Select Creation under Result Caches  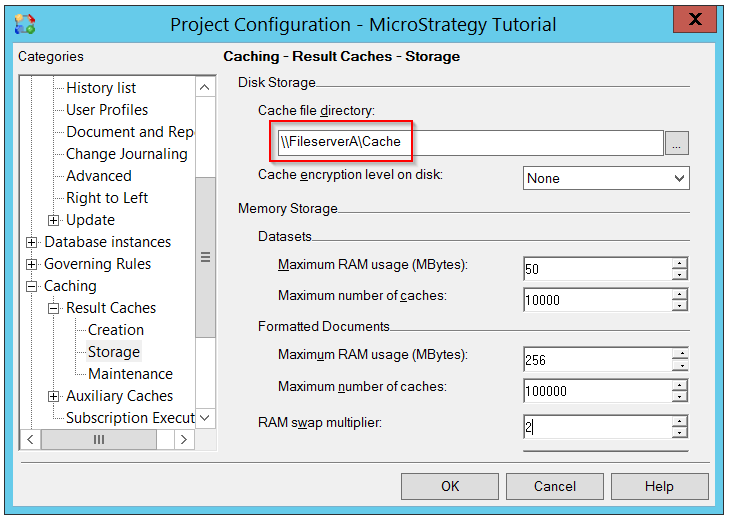coord(115,330)
